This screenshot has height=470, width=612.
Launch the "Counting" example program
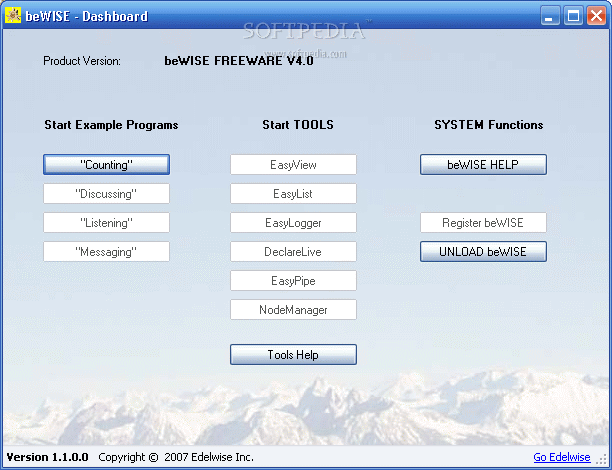coord(106,164)
